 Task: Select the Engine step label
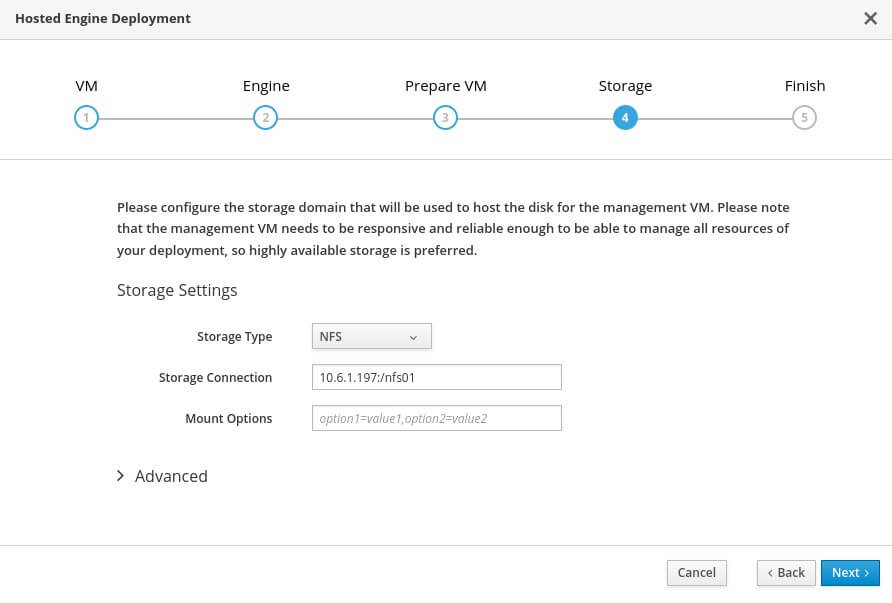click(266, 86)
